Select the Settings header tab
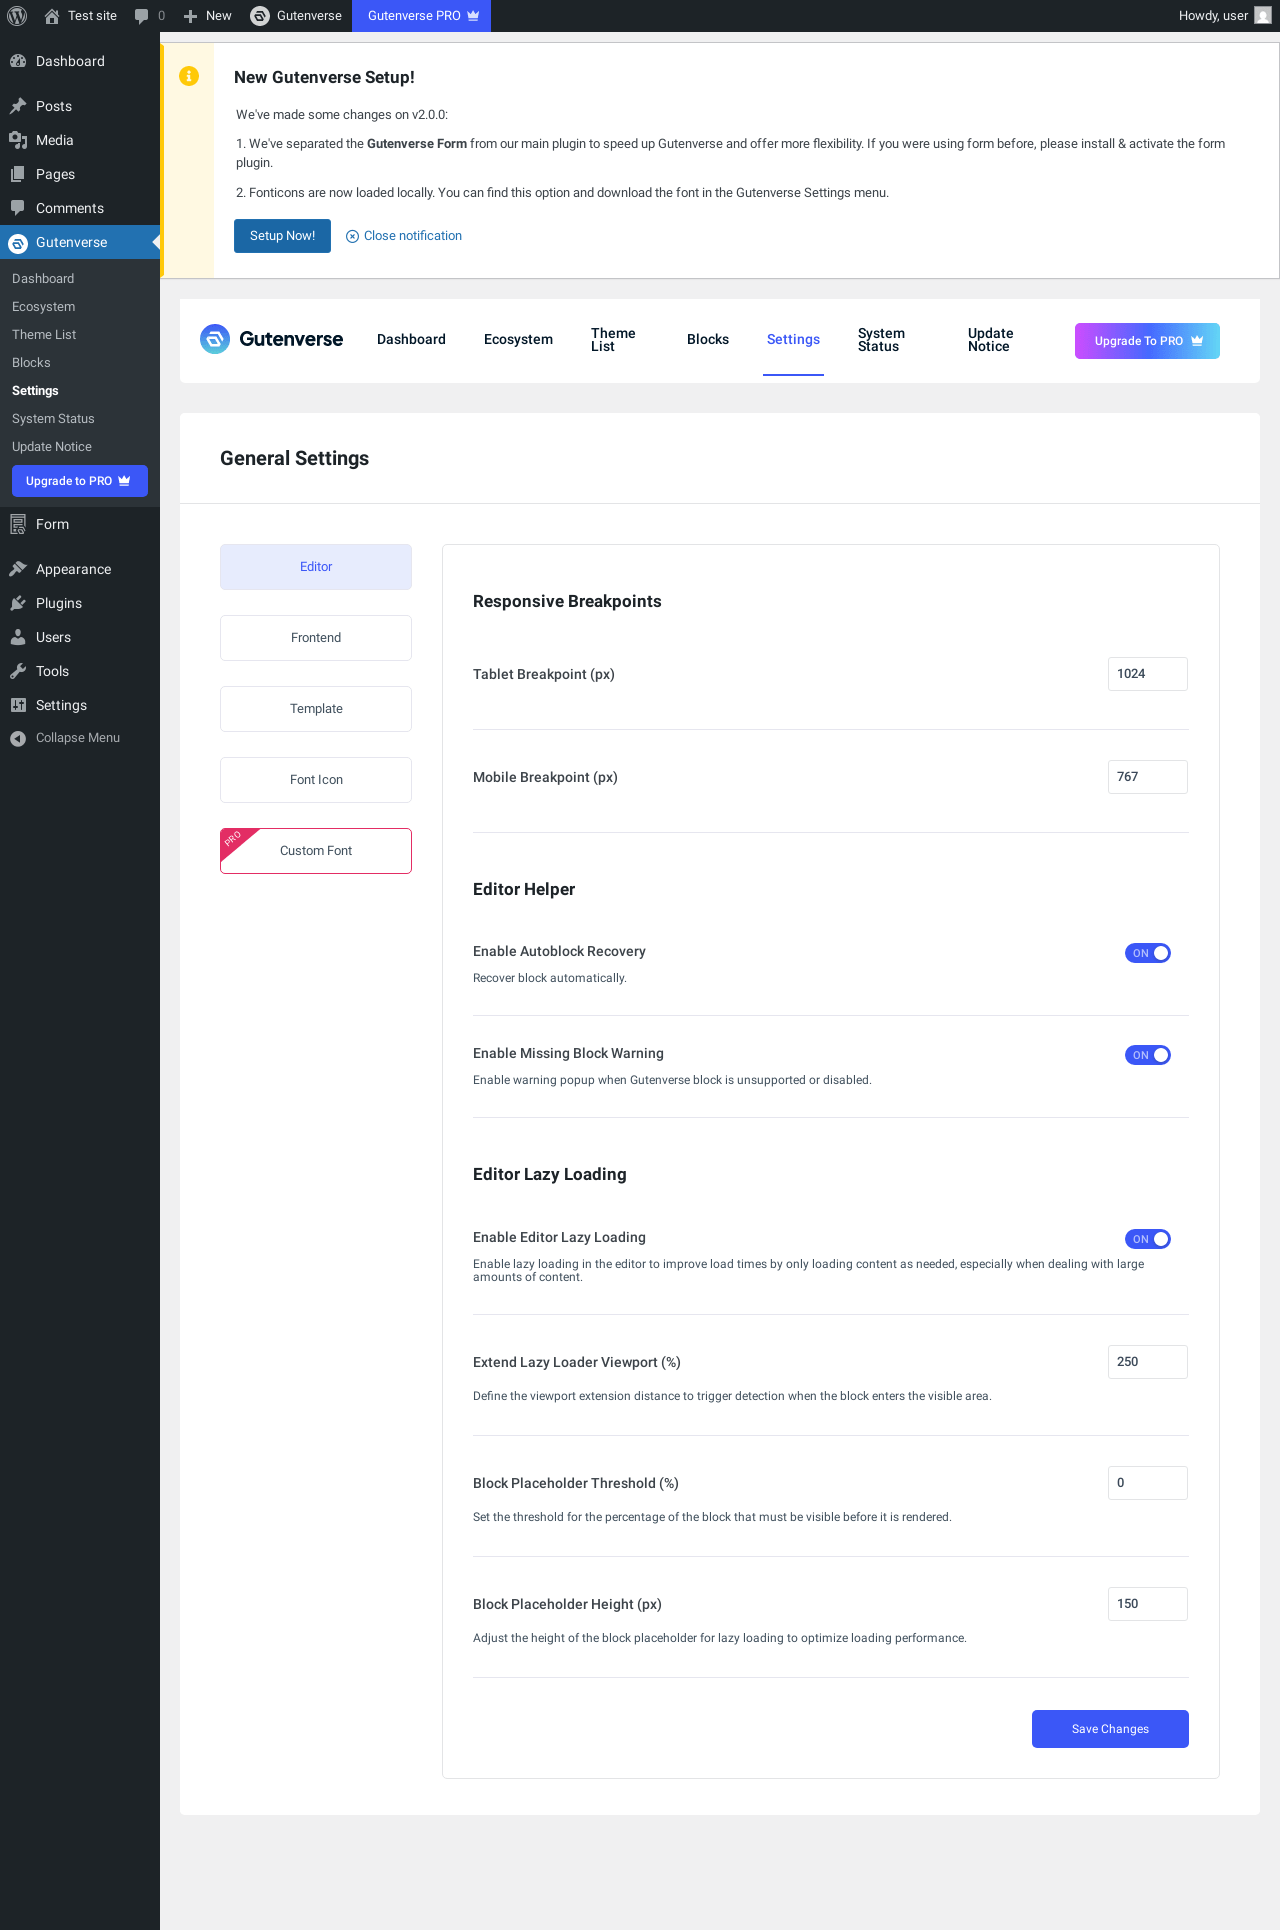This screenshot has width=1280, height=1930. (x=793, y=340)
